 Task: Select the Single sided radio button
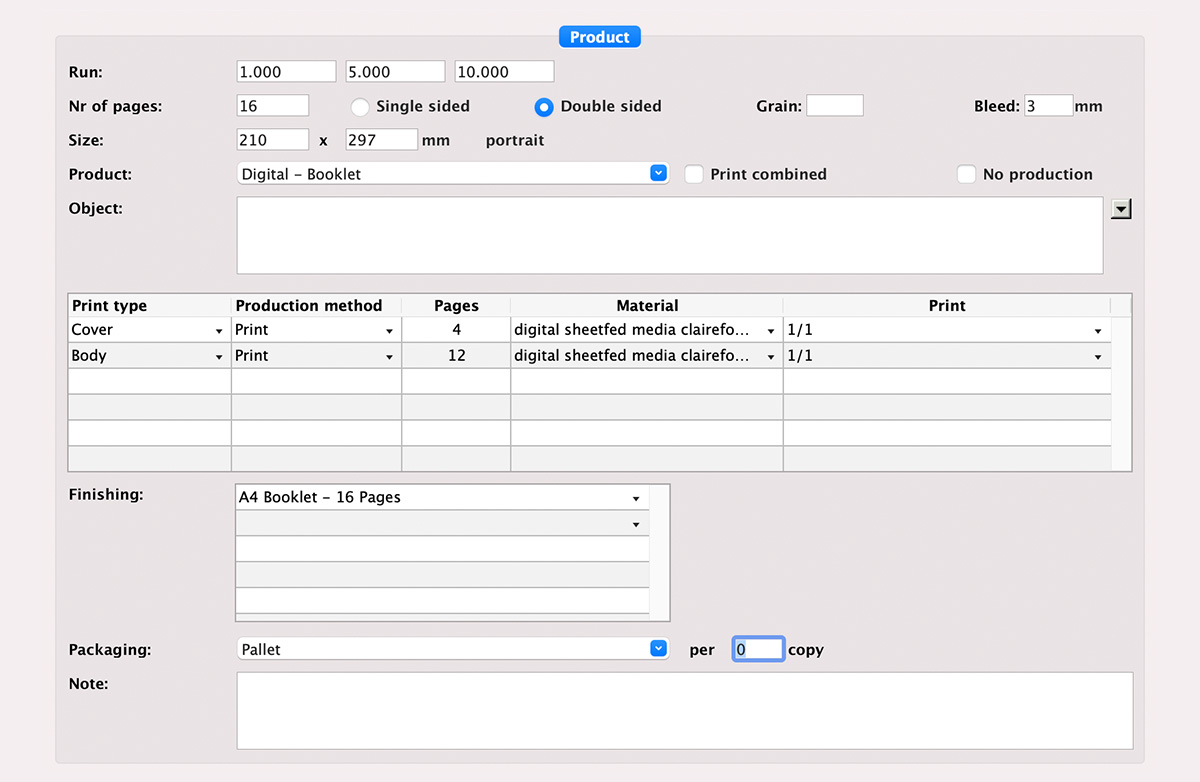[360, 106]
